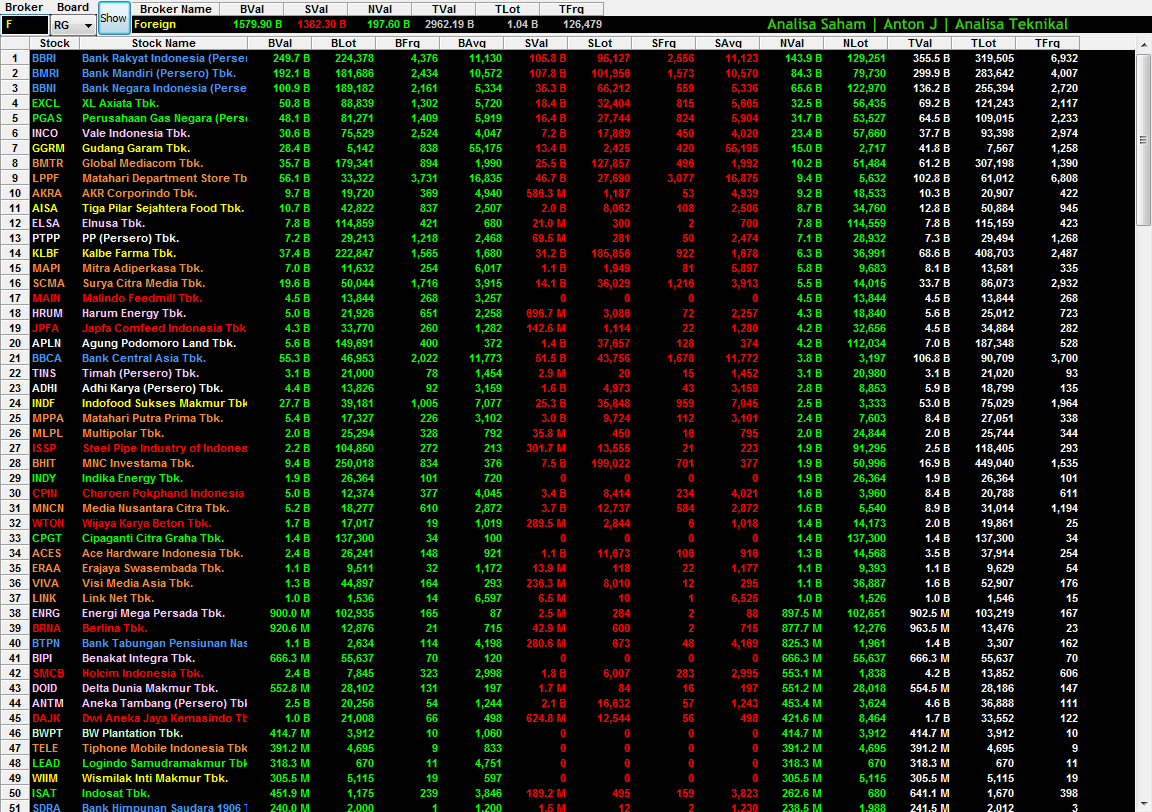Click the scroll down arrow
The height and width of the screenshot is (812, 1152).
[x=1144, y=804]
